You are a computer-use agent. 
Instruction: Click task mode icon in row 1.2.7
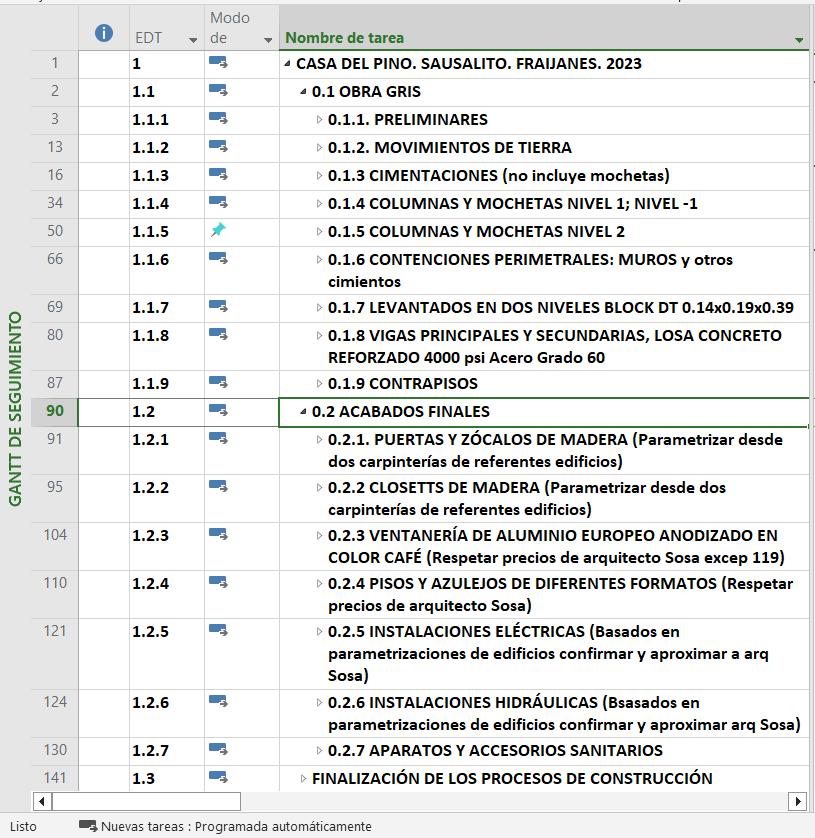[218, 749]
